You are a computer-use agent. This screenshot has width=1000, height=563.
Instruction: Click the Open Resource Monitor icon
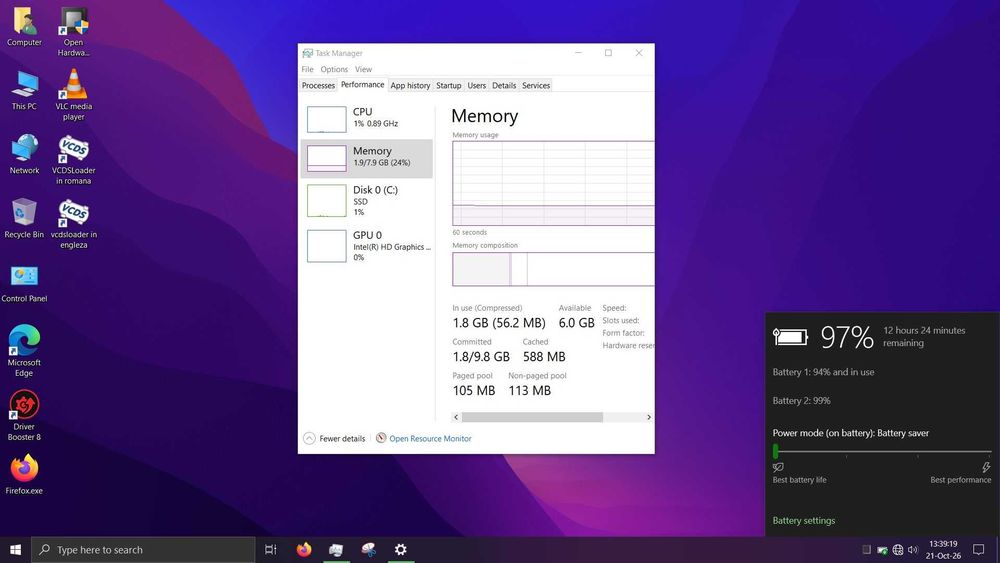381,438
